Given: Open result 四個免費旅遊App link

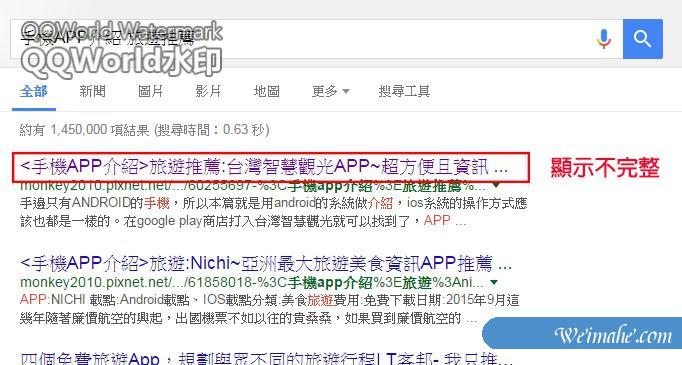Looking at the screenshot, I should pos(266,358).
